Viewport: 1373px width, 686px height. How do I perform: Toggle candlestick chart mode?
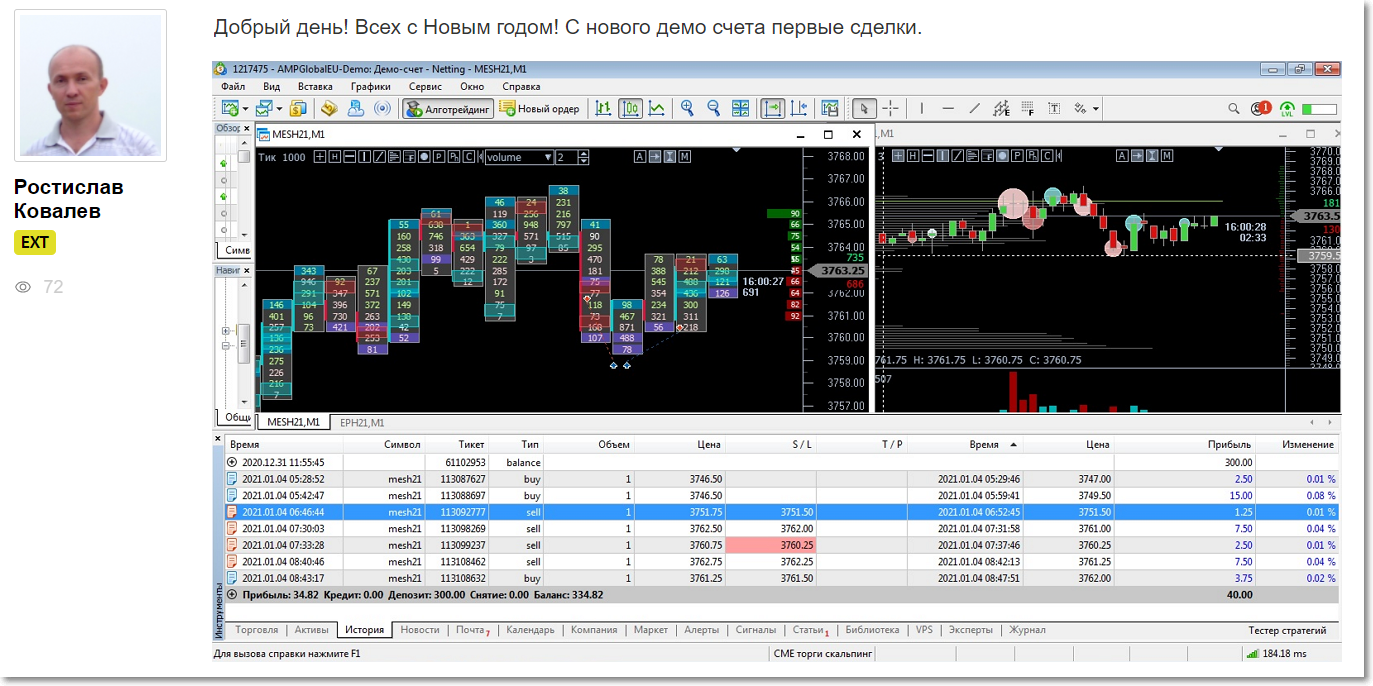click(x=630, y=108)
